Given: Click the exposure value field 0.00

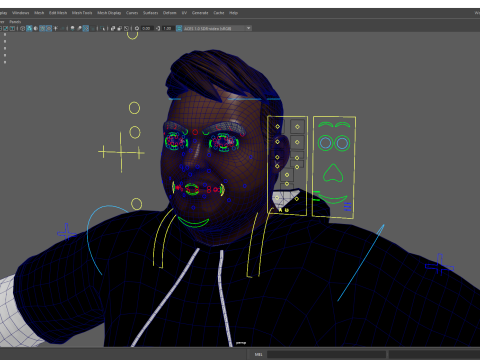Looking at the screenshot, I should [x=147, y=28].
